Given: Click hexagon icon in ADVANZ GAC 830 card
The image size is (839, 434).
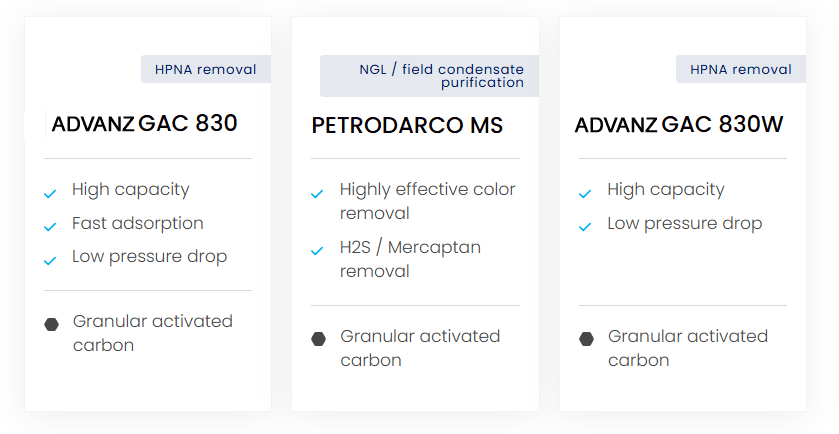Looking at the screenshot, I should 52,324.
